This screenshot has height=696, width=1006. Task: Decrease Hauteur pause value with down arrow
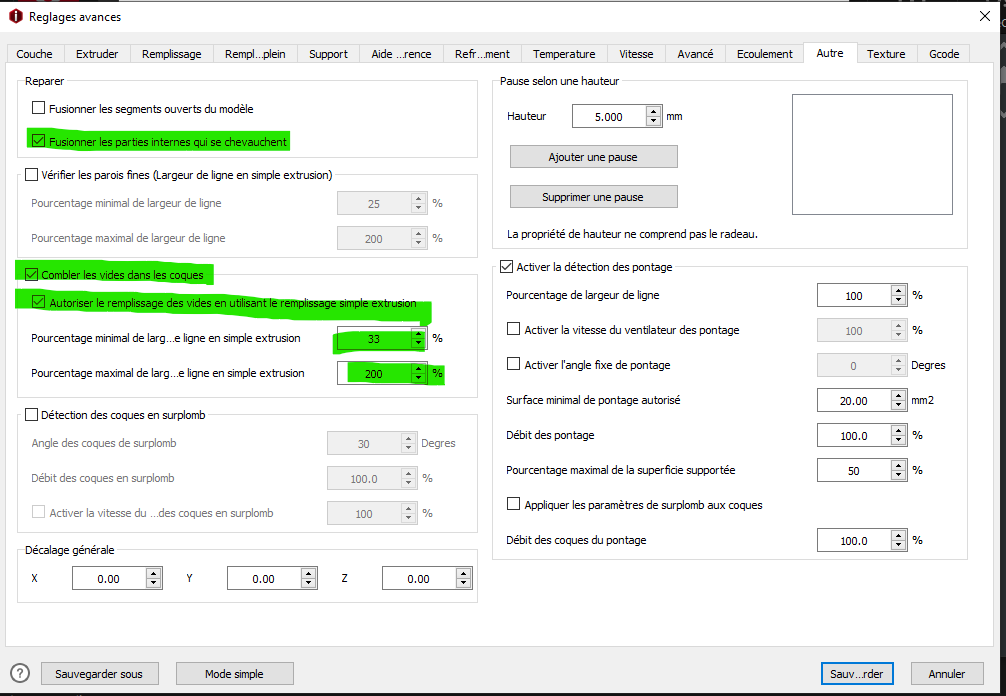pos(654,121)
